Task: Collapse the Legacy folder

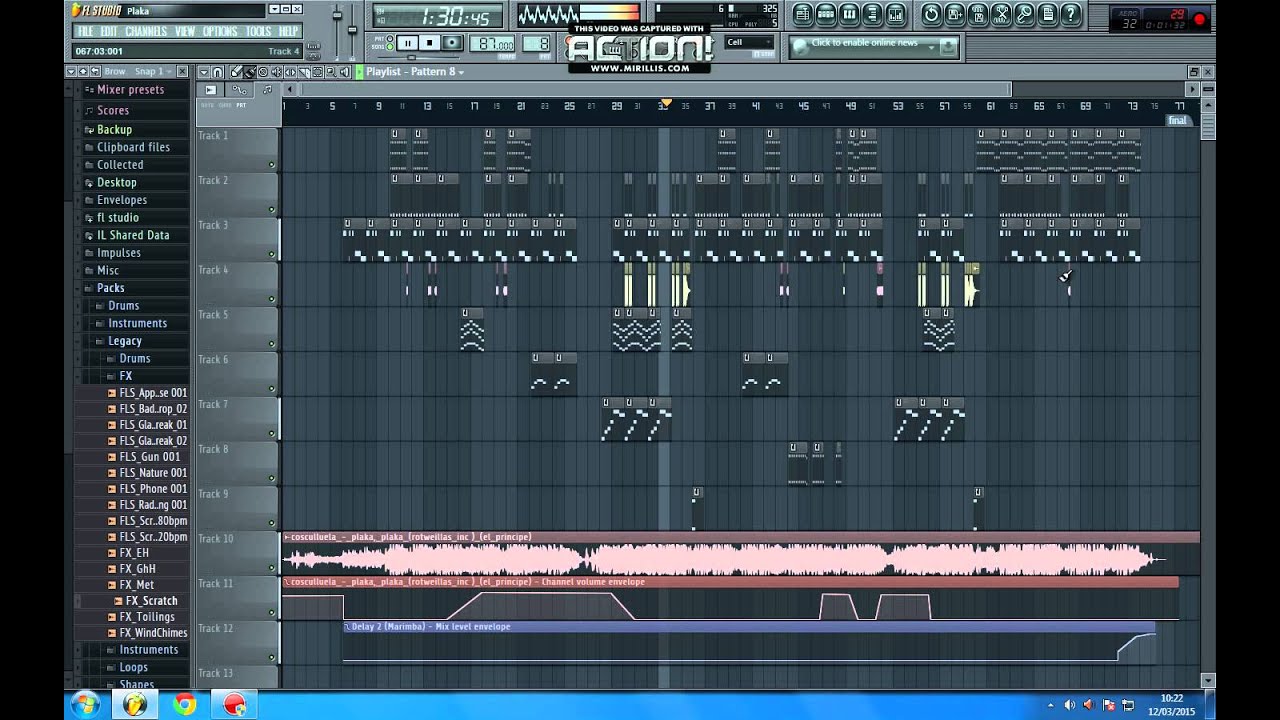Action: point(124,341)
